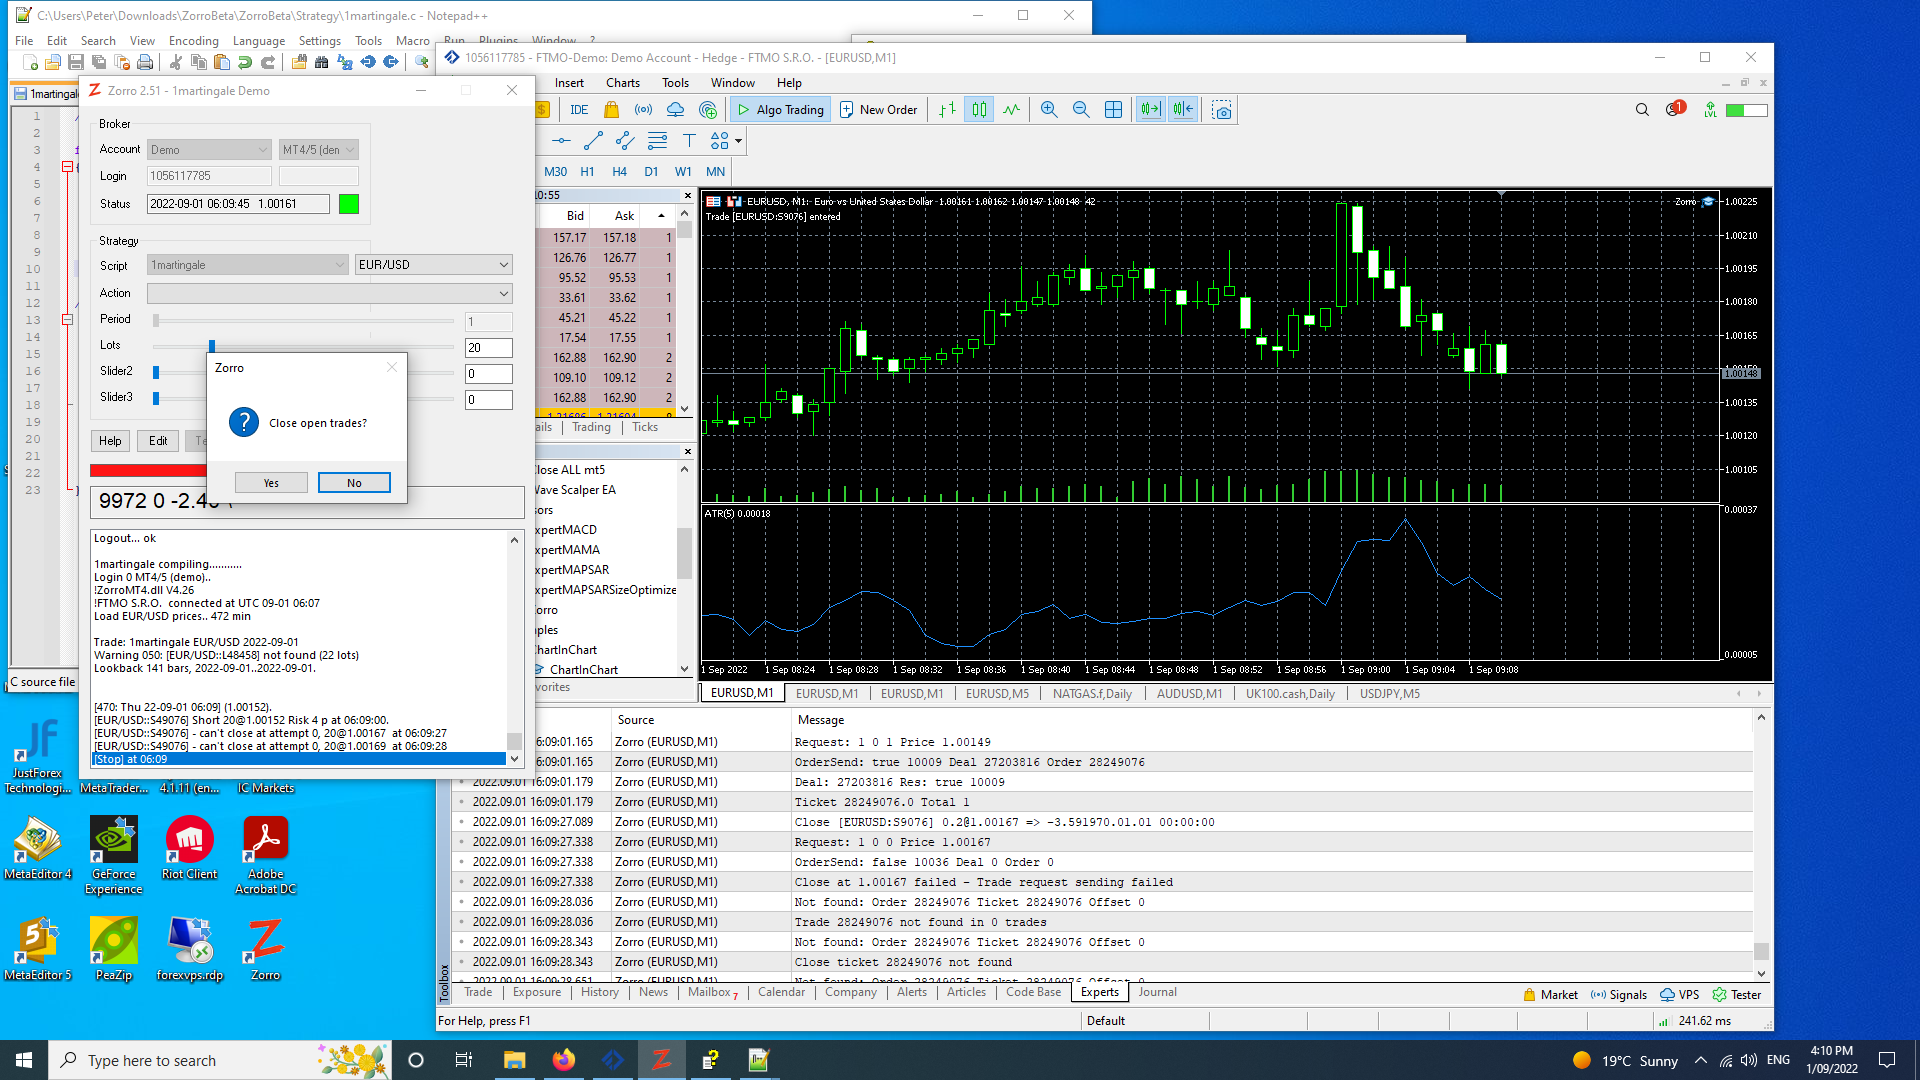
Task: Collapse the code fold marker at line 4
Action: (67, 167)
